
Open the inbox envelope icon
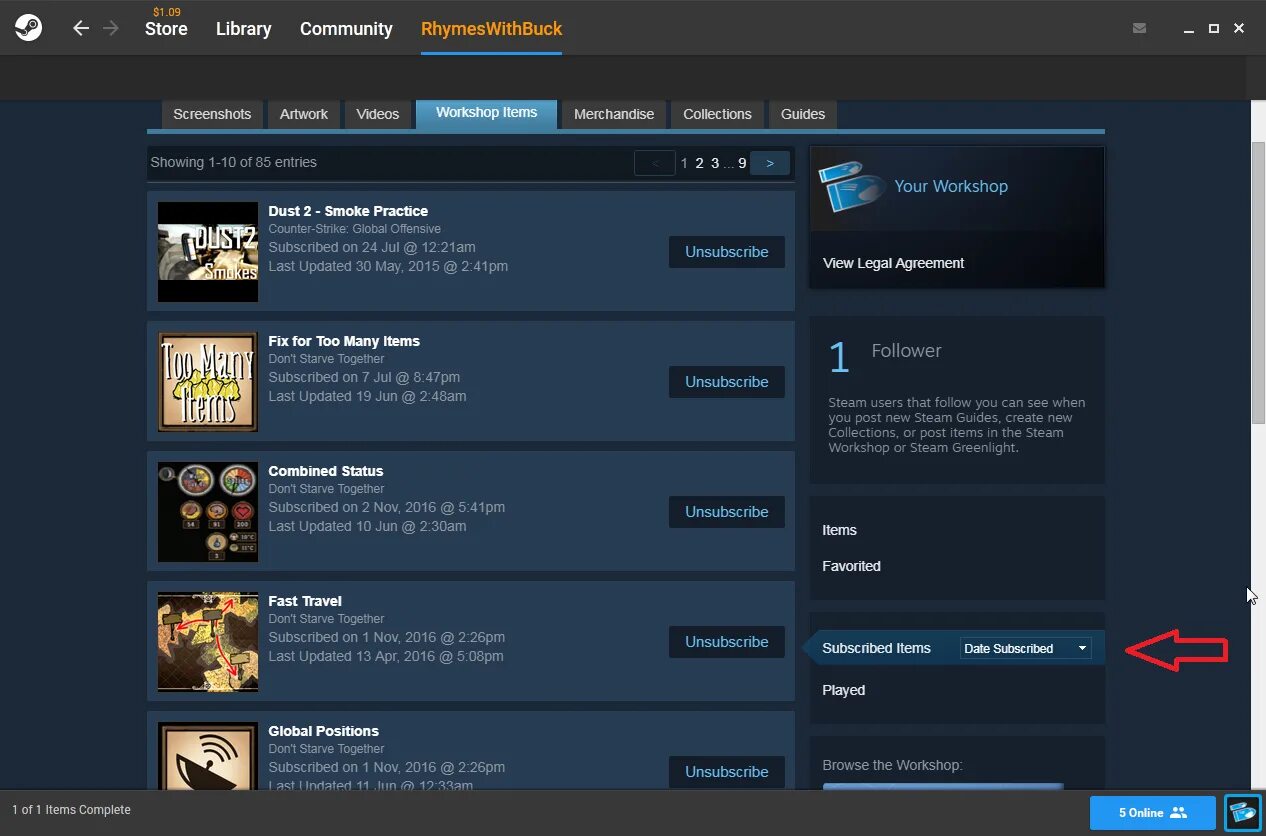pos(1139,28)
